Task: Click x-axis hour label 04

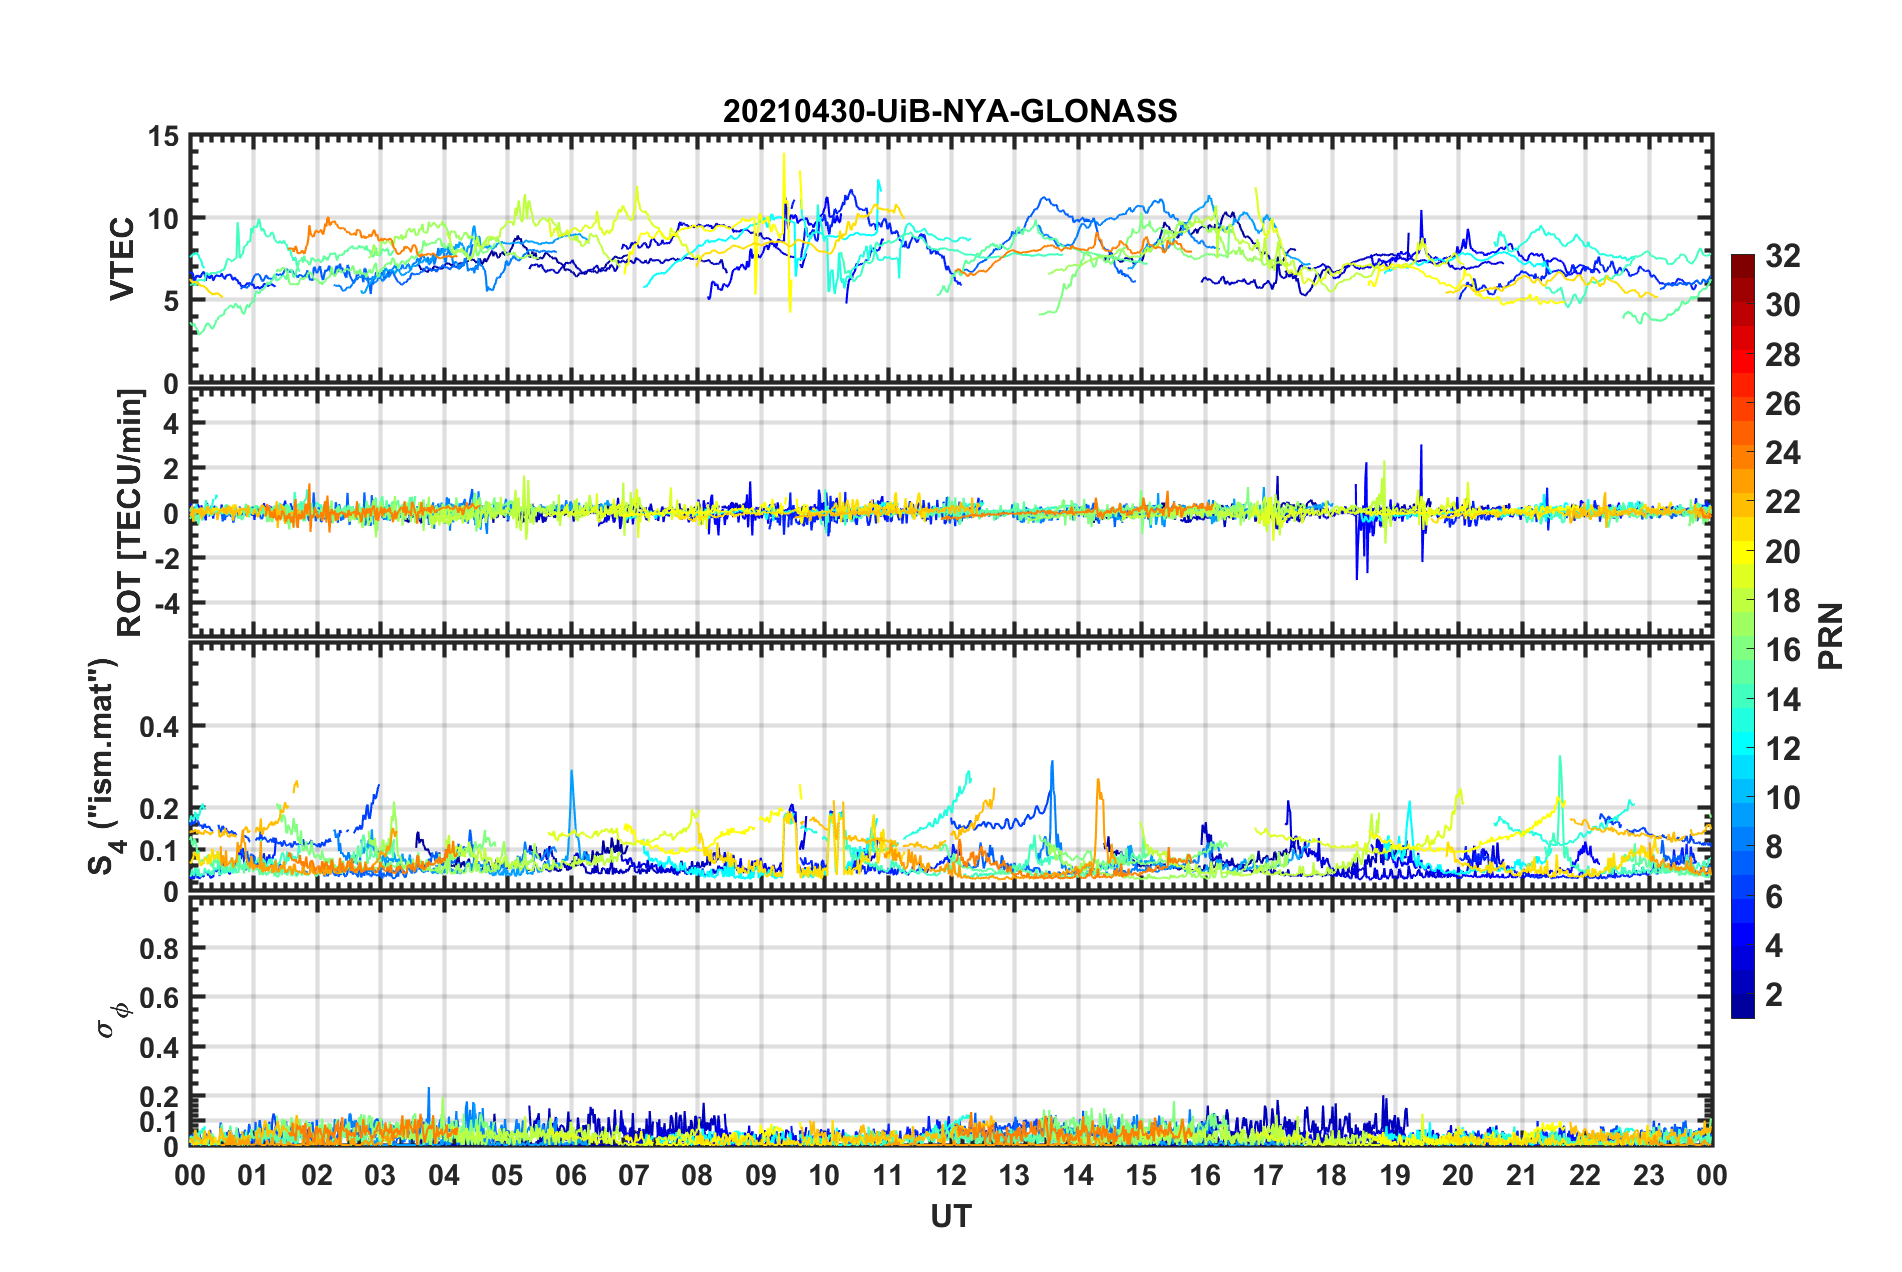Action: click(444, 1175)
